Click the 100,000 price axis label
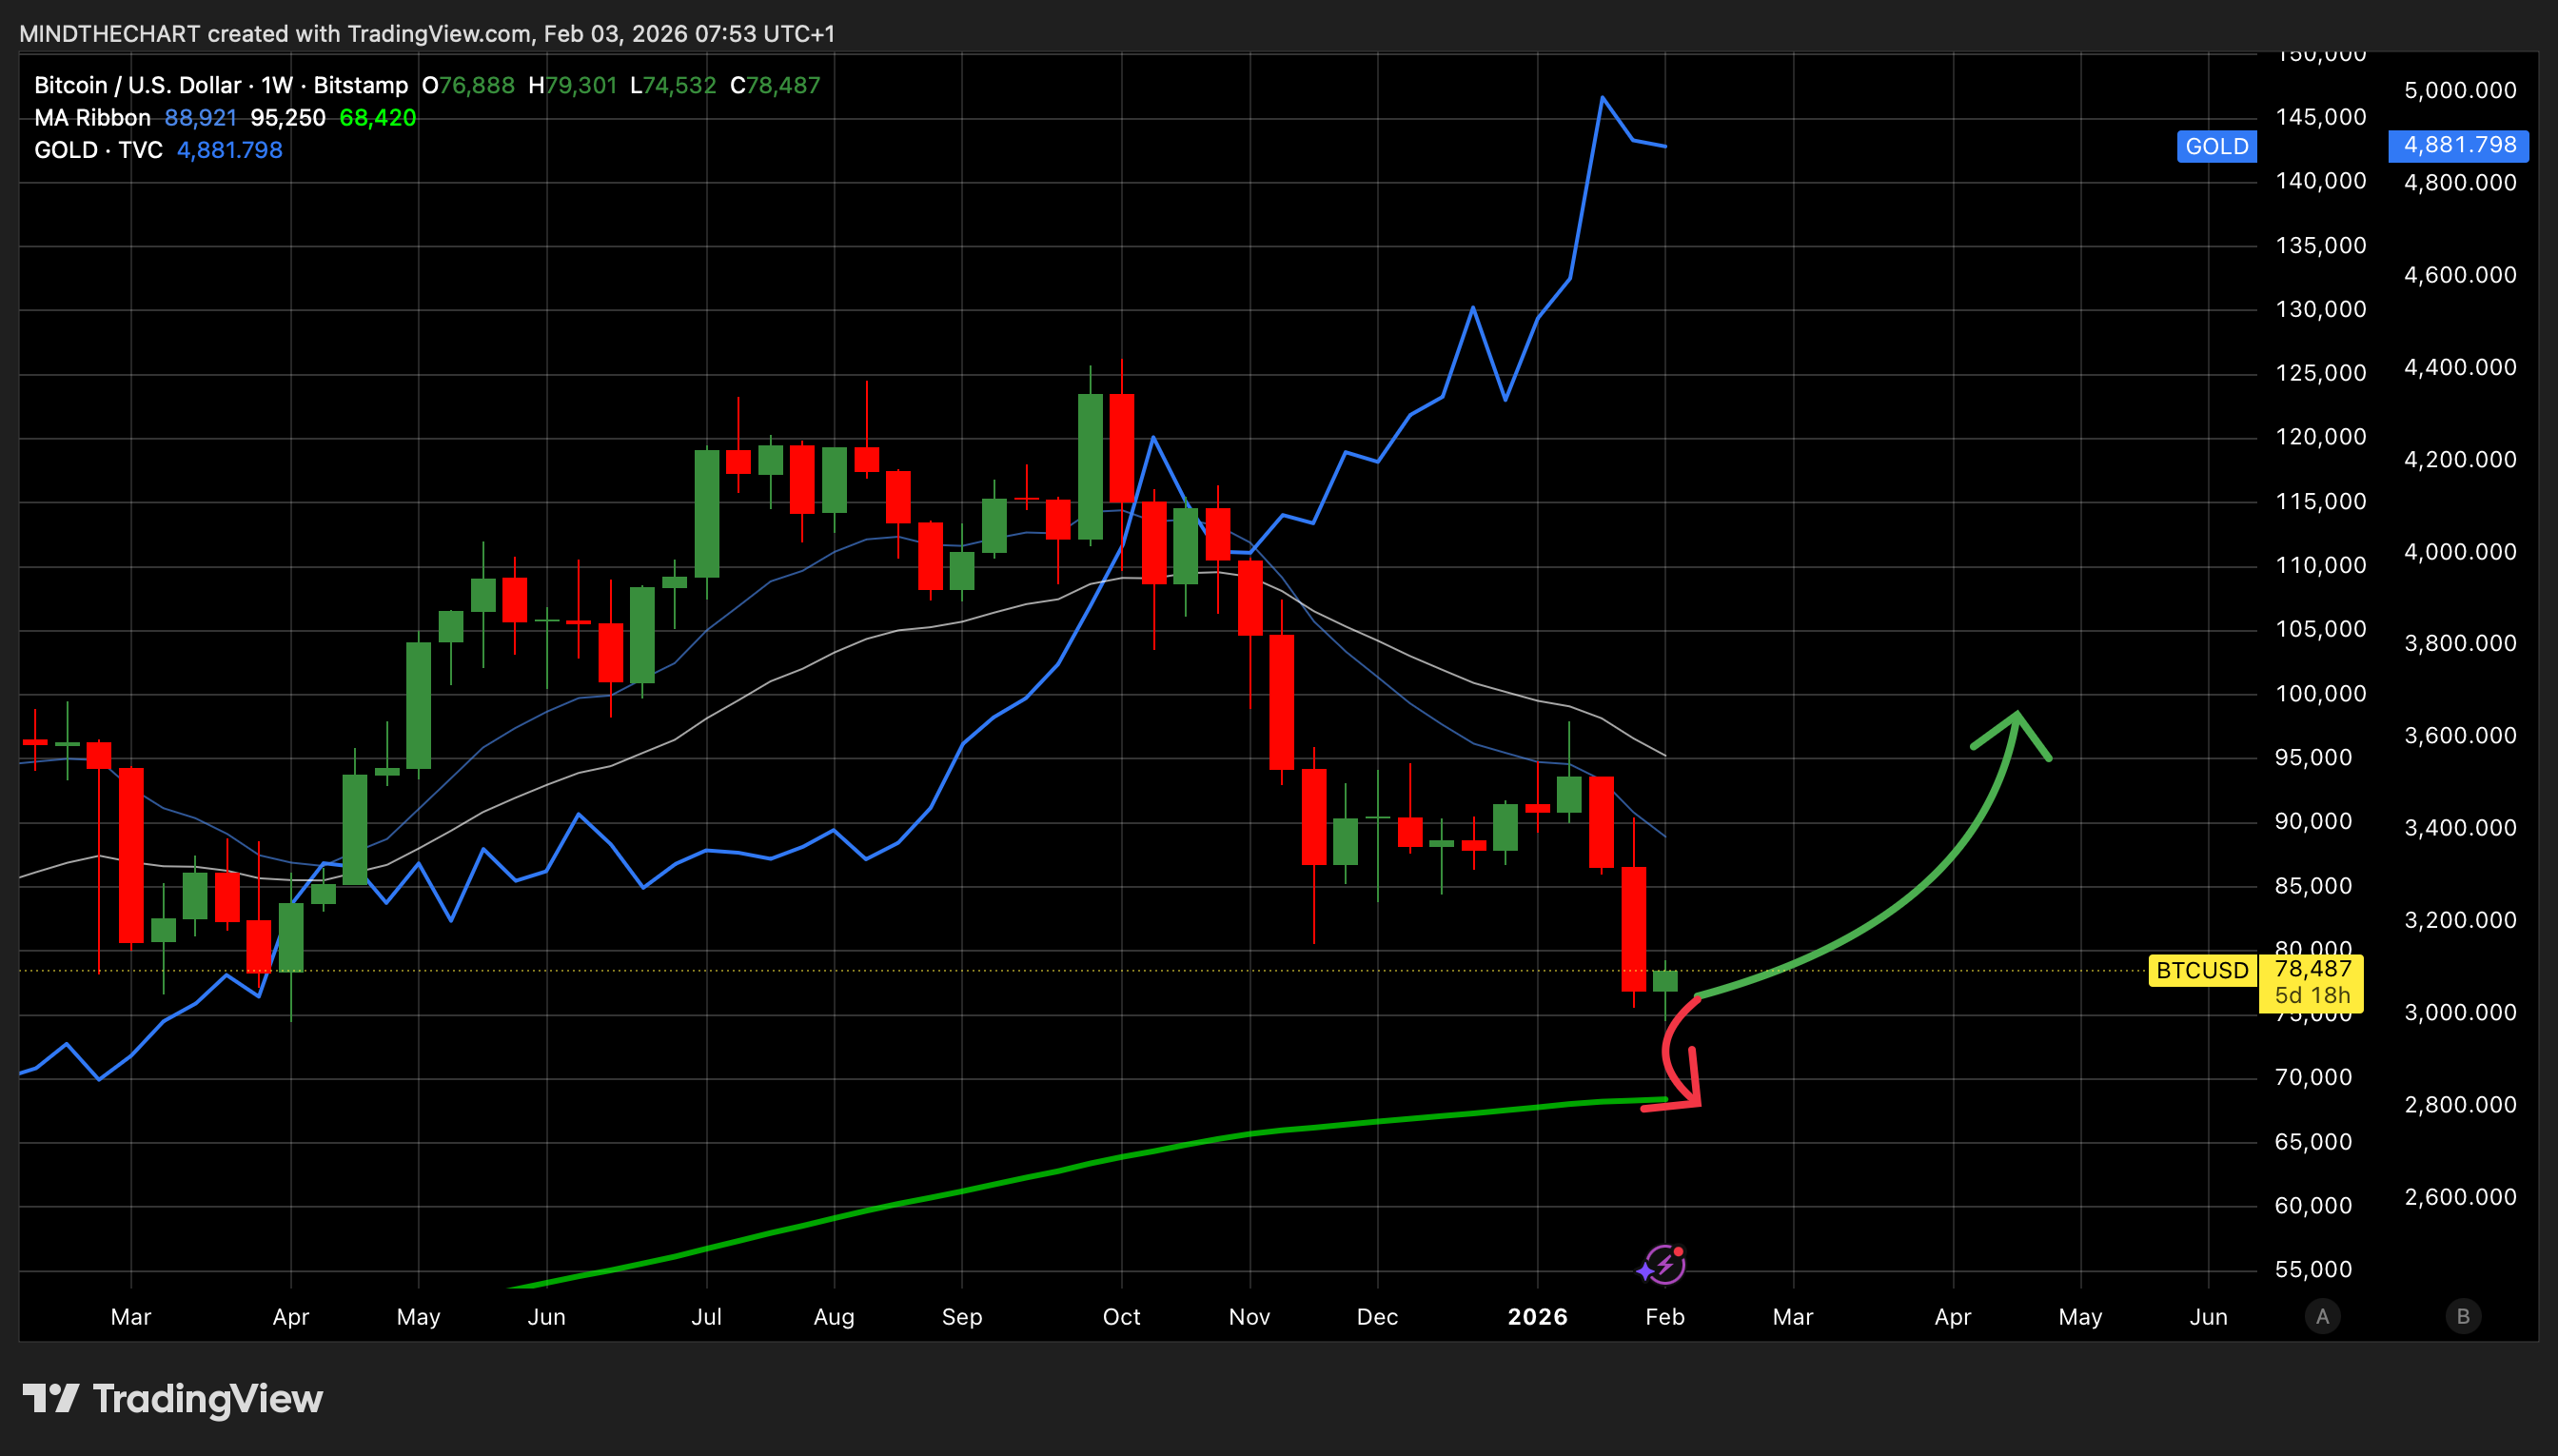 click(2320, 693)
